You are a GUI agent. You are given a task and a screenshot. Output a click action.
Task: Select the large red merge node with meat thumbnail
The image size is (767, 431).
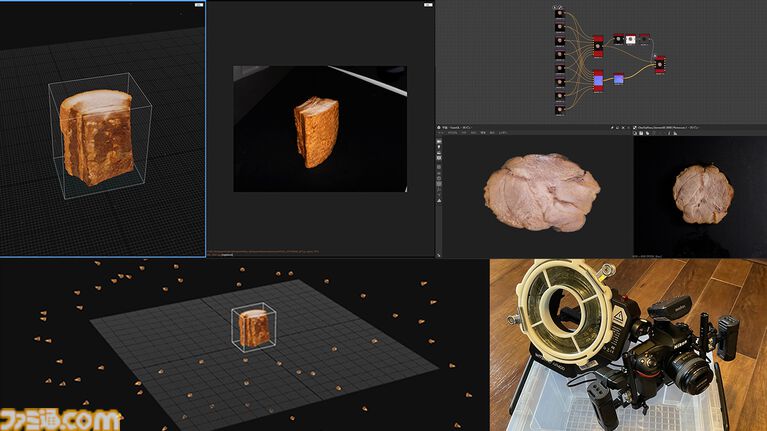pyautogui.click(x=598, y=46)
